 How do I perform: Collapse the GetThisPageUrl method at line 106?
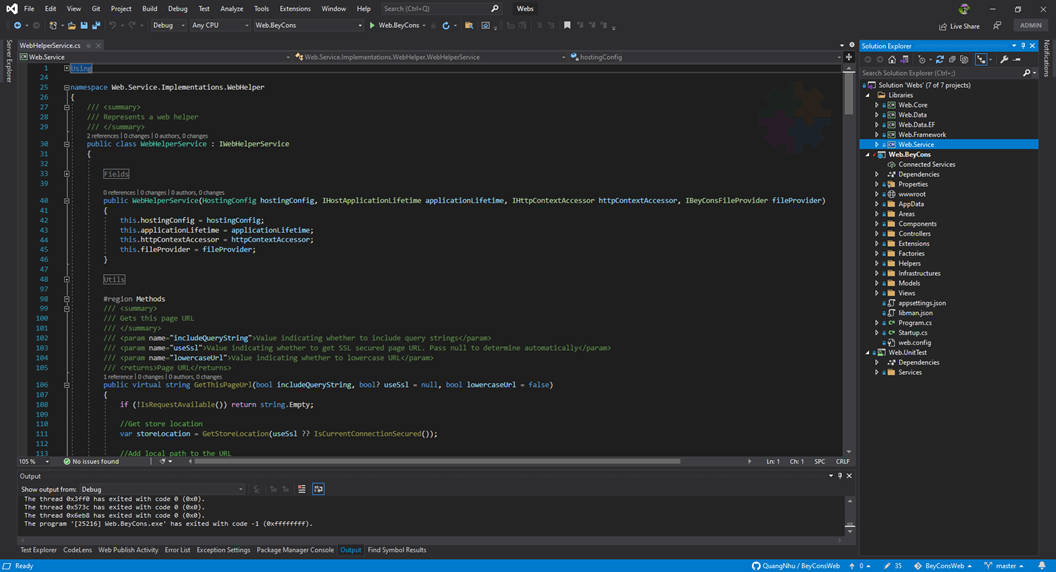point(67,385)
